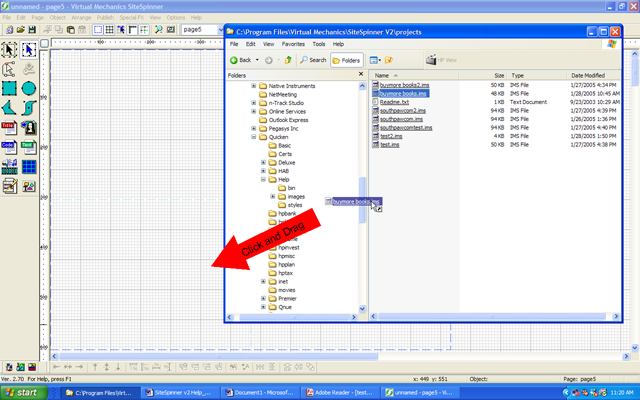The width and height of the screenshot is (640, 400).
Task: Select the arrow pointer tool in SiteSpinner toolbox
Action: coord(29,50)
